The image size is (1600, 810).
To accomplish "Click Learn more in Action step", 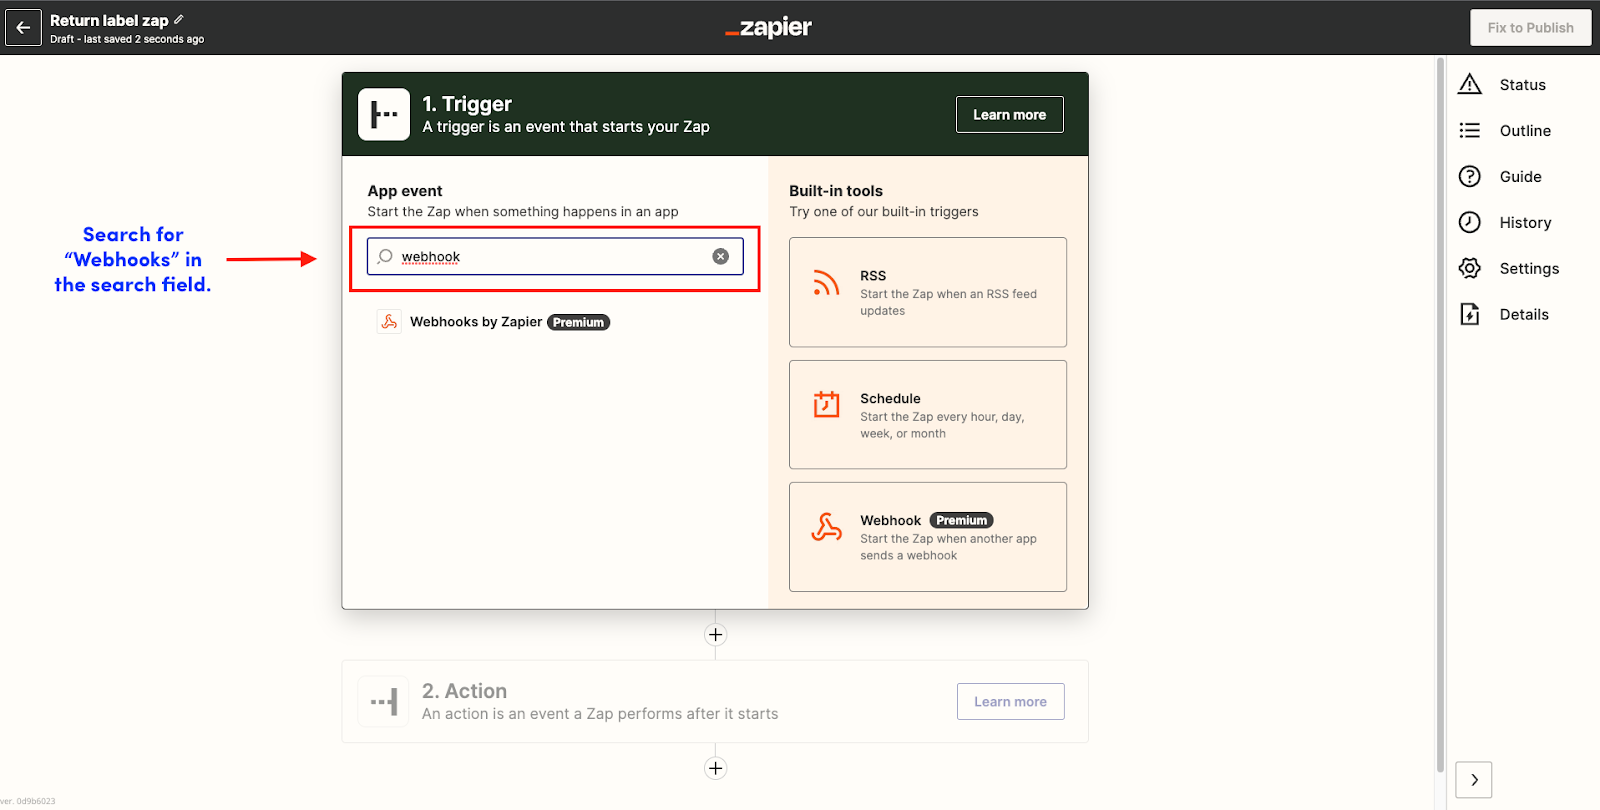I will [1010, 702].
